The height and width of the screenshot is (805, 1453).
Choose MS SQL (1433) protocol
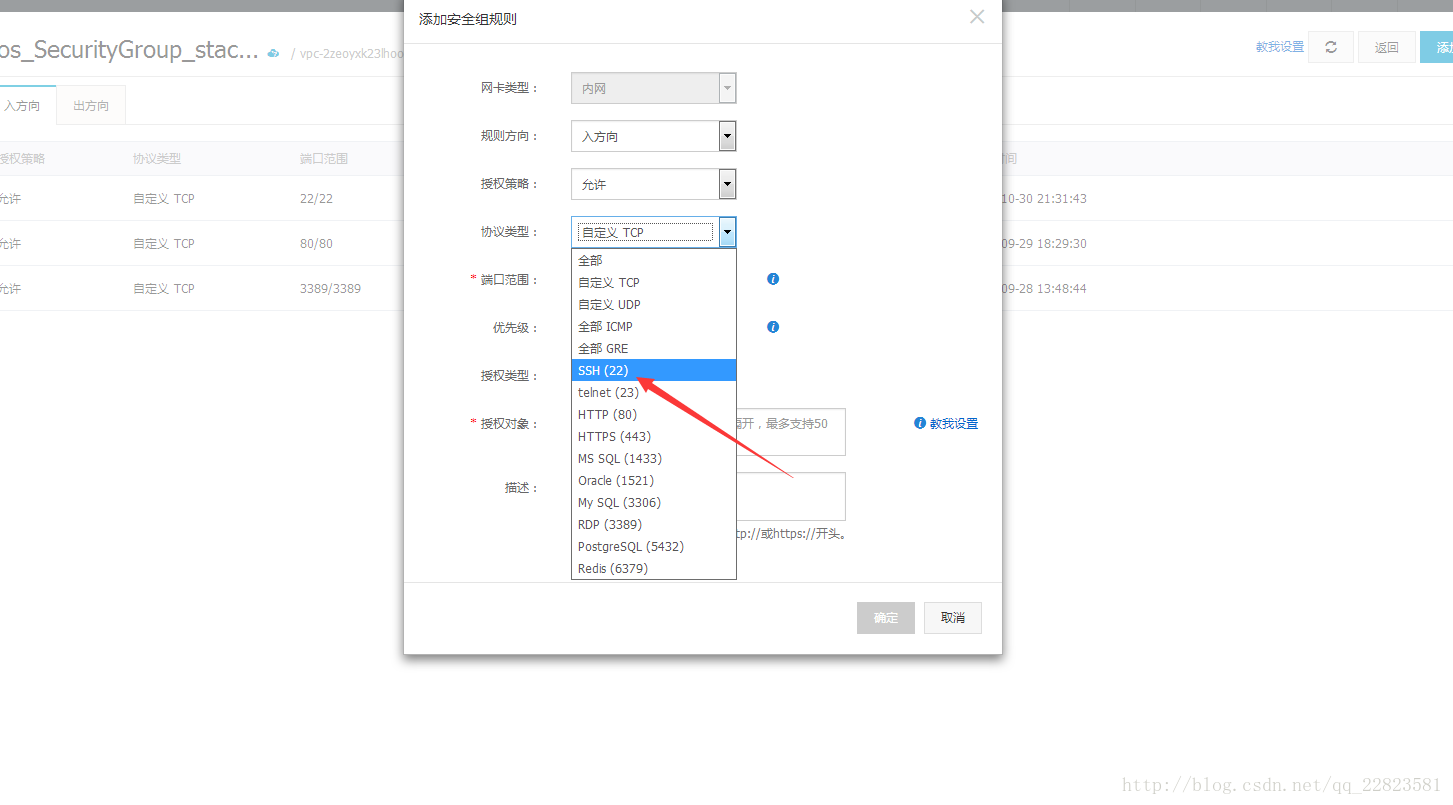point(654,458)
